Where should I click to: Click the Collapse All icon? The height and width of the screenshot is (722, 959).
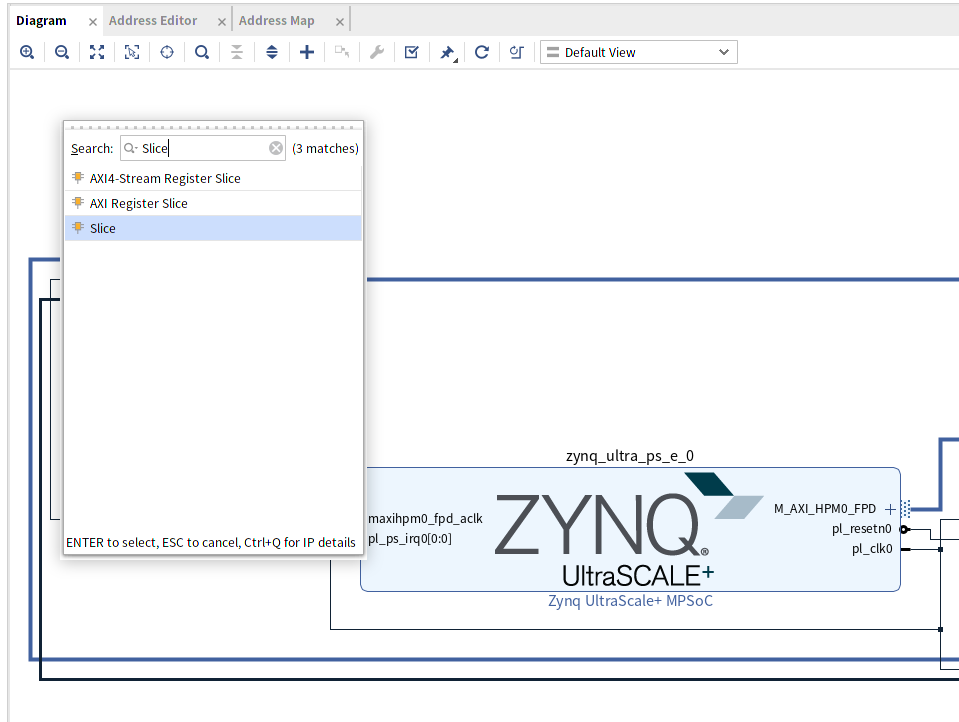pyautogui.click(x=237, y=52)
